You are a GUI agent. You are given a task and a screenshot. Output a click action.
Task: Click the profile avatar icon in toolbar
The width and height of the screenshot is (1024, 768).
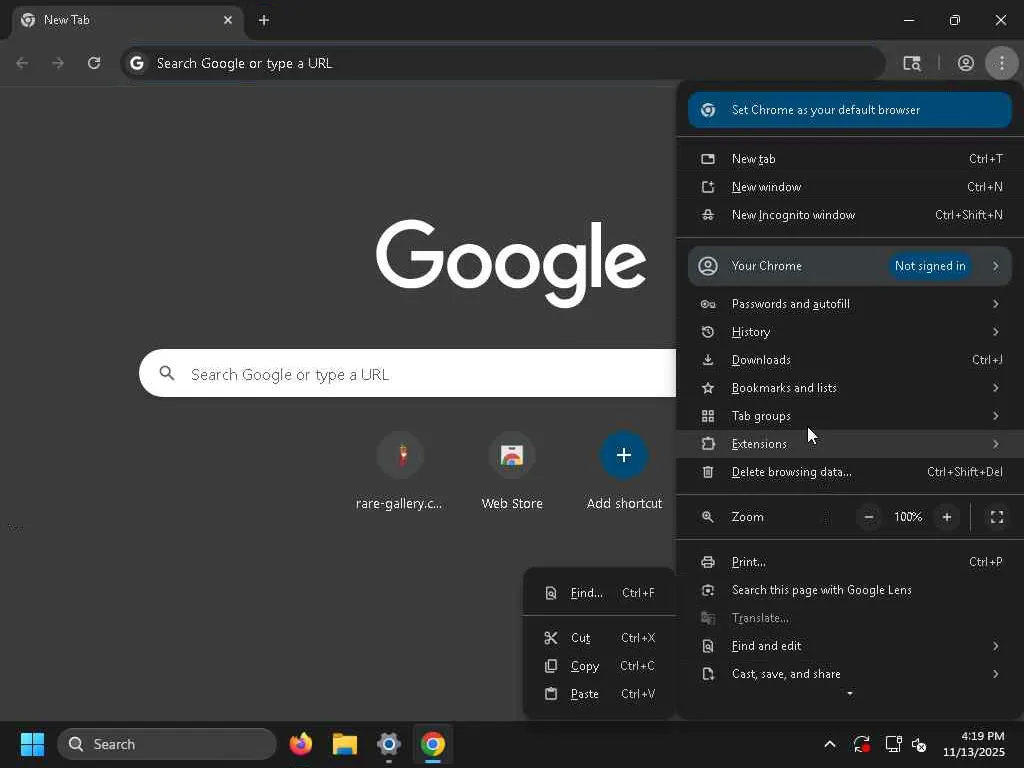(x=965, y=63)
